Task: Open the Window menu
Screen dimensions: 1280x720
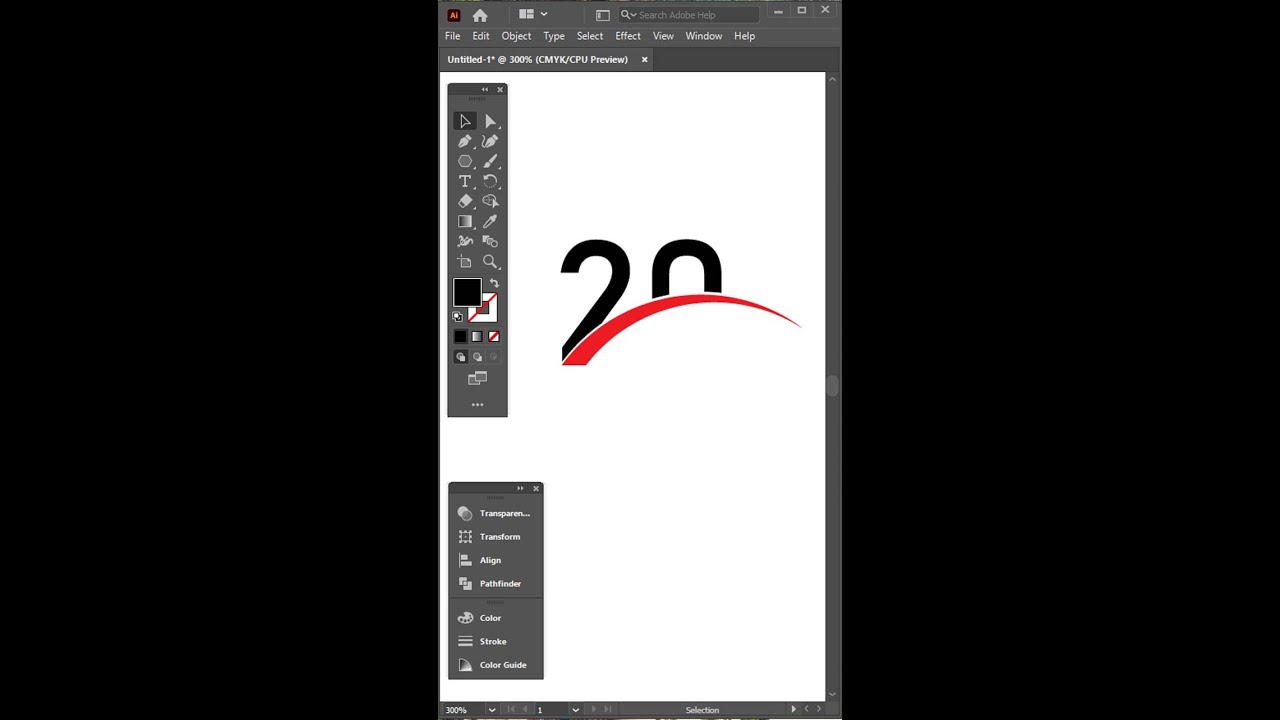Action: 704,36
